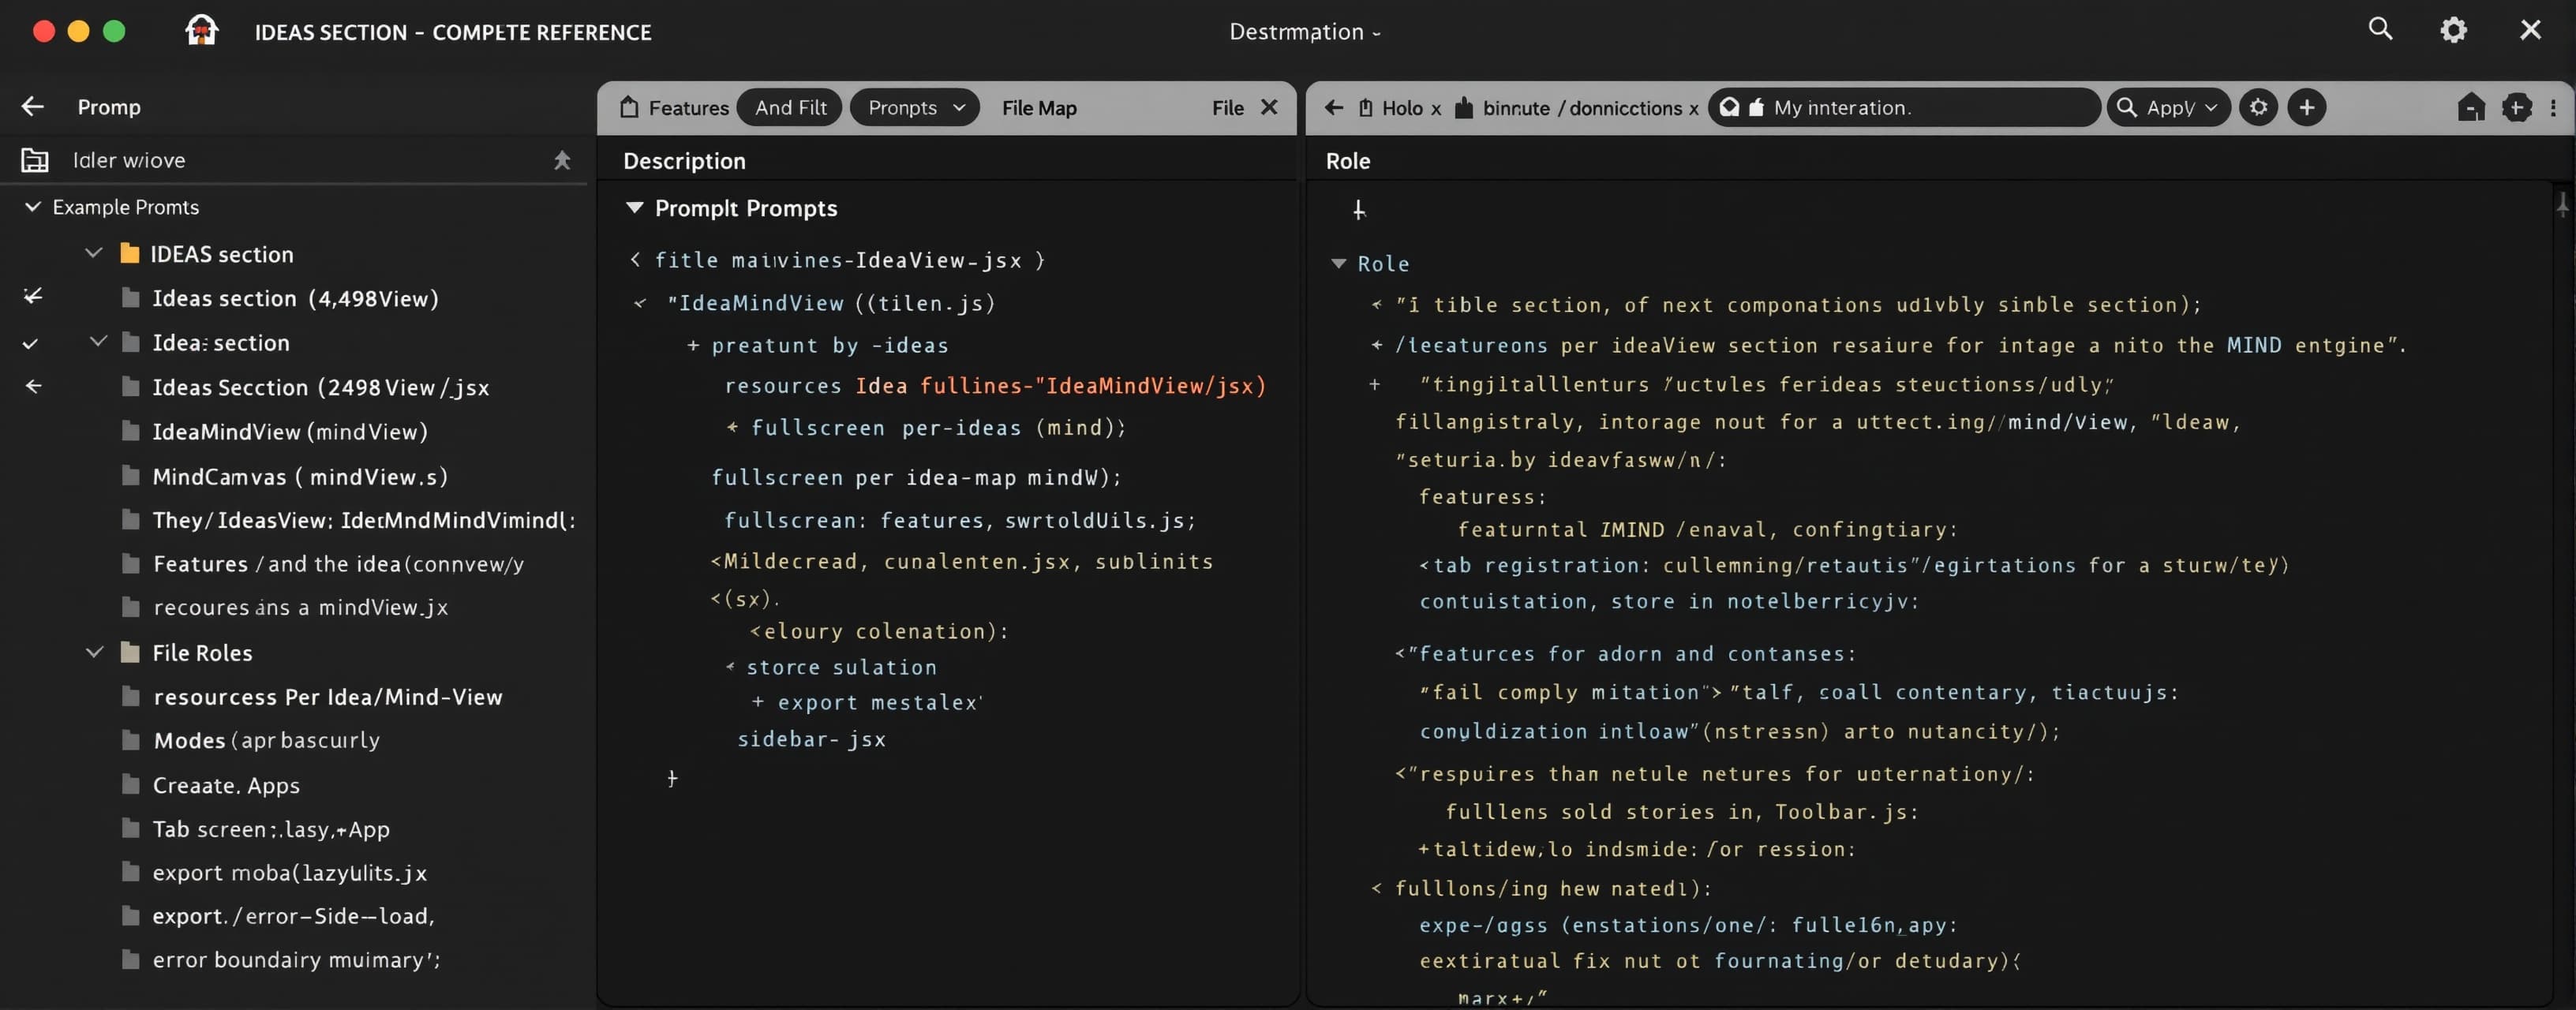Open the Pronpts dropdown
This screenshot has width=2576, height=1010.
click(x=914, y=107)
